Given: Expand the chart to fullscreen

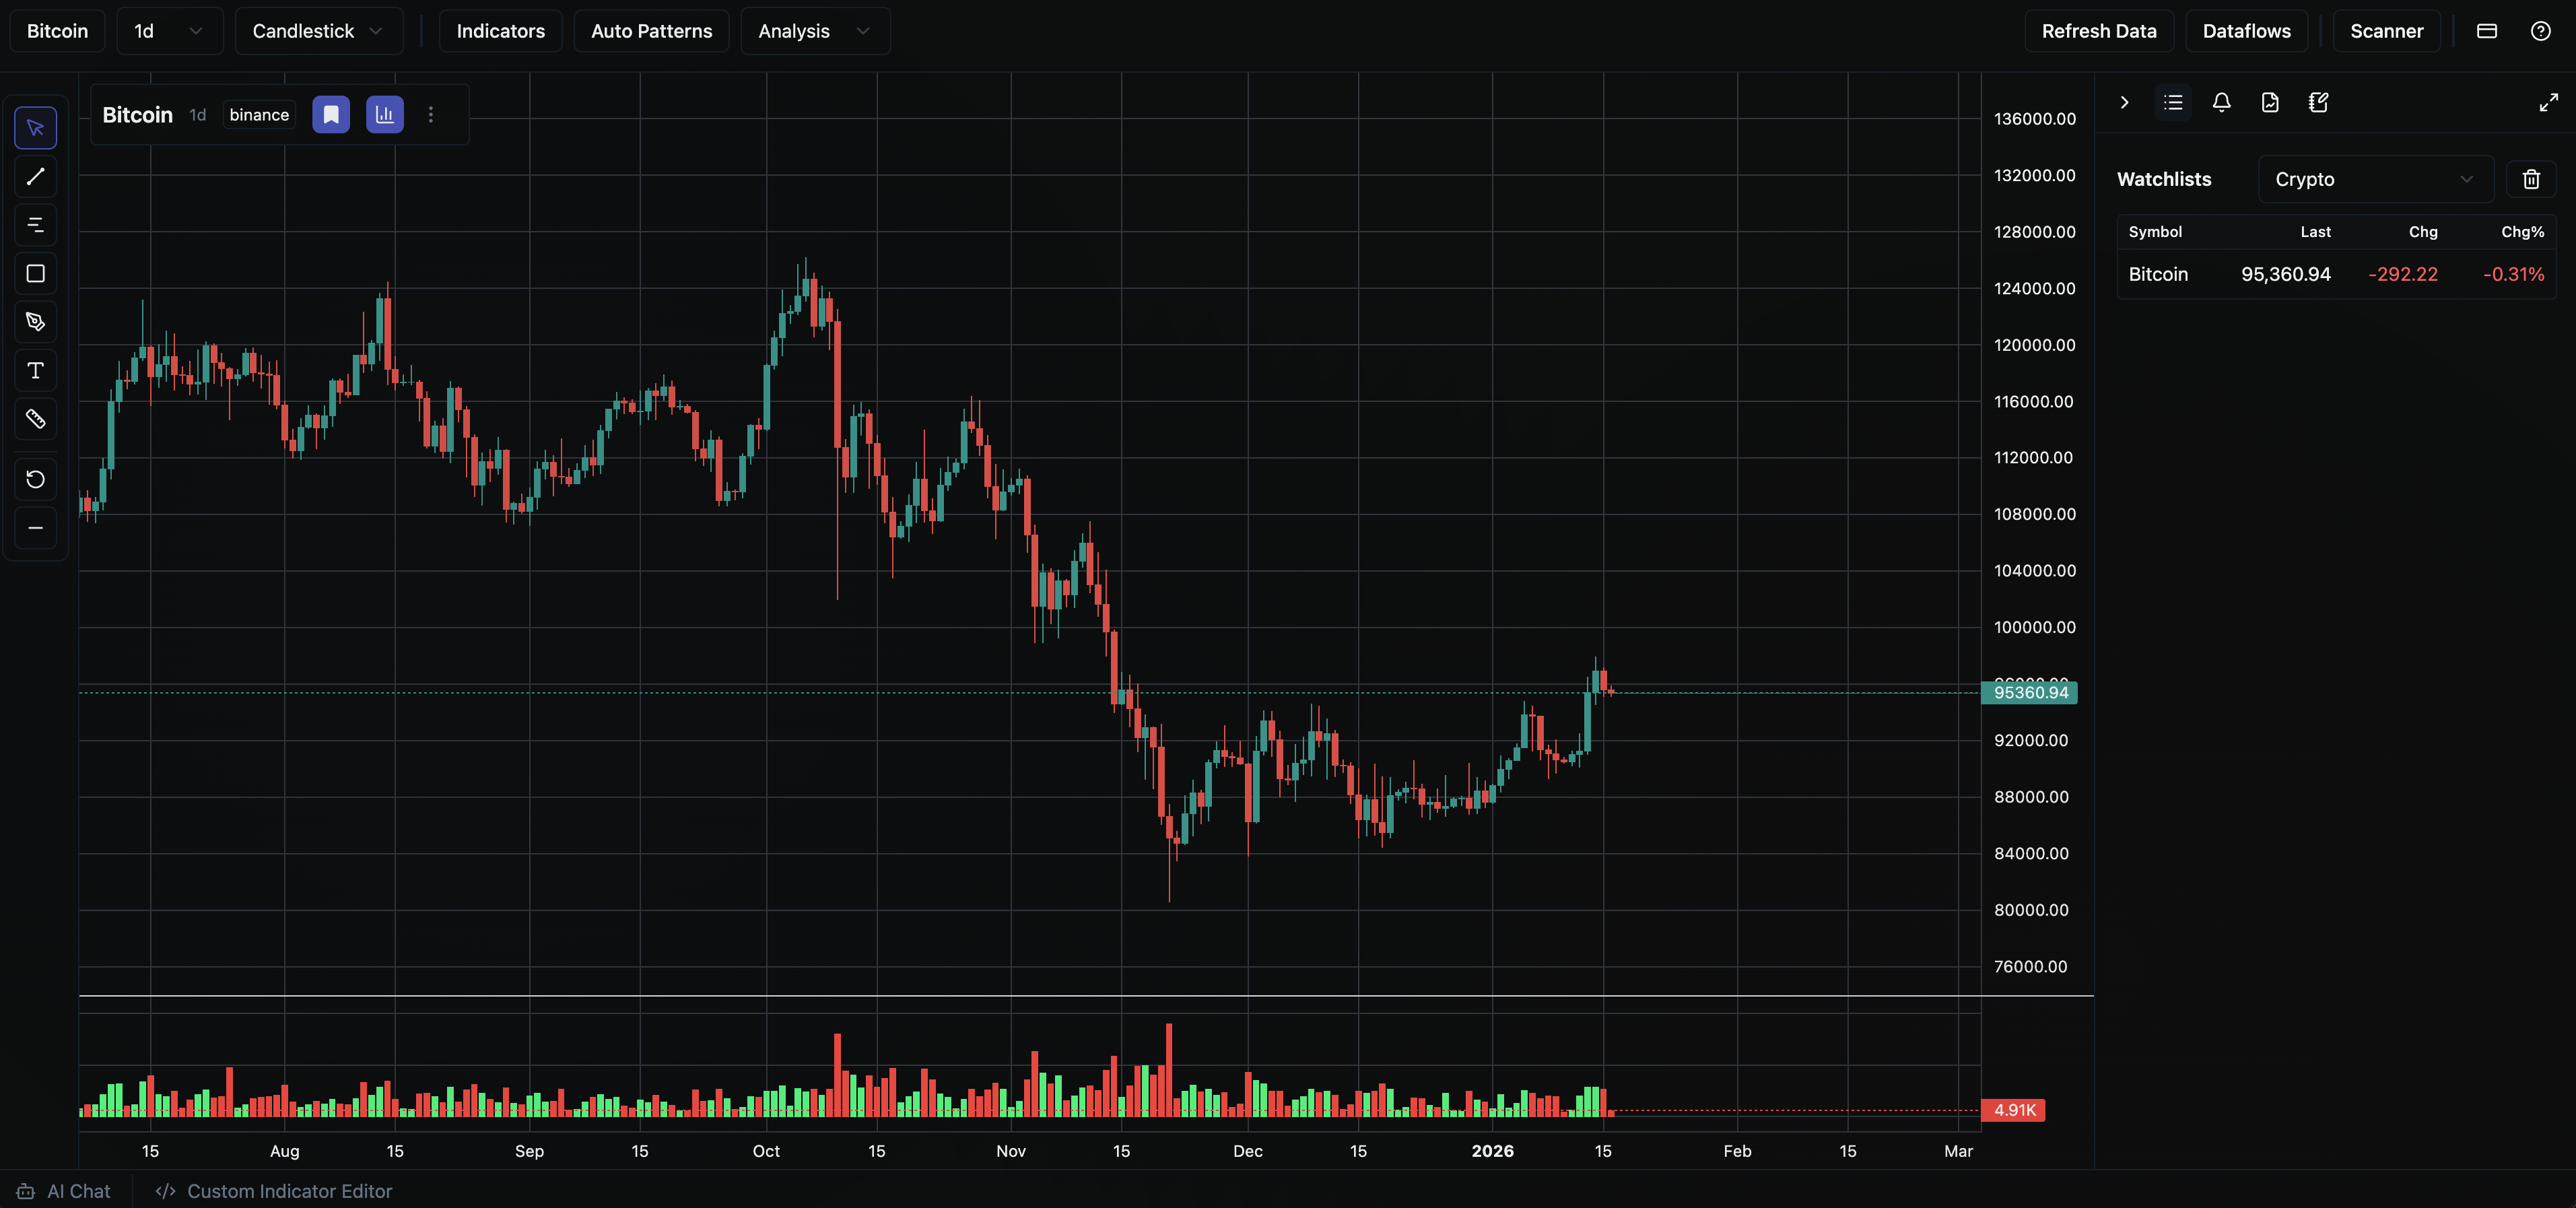Looking at the screenshot, I should point(2548,102).
